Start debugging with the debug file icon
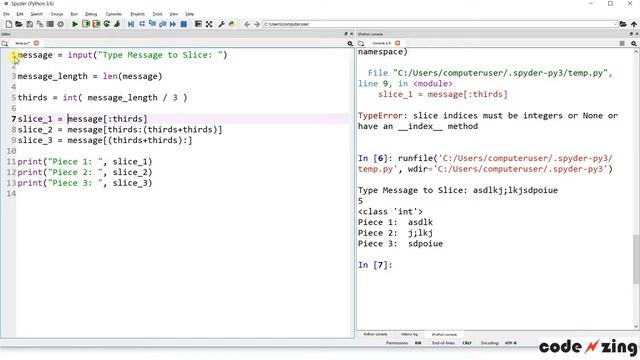 tap(131, 24)
